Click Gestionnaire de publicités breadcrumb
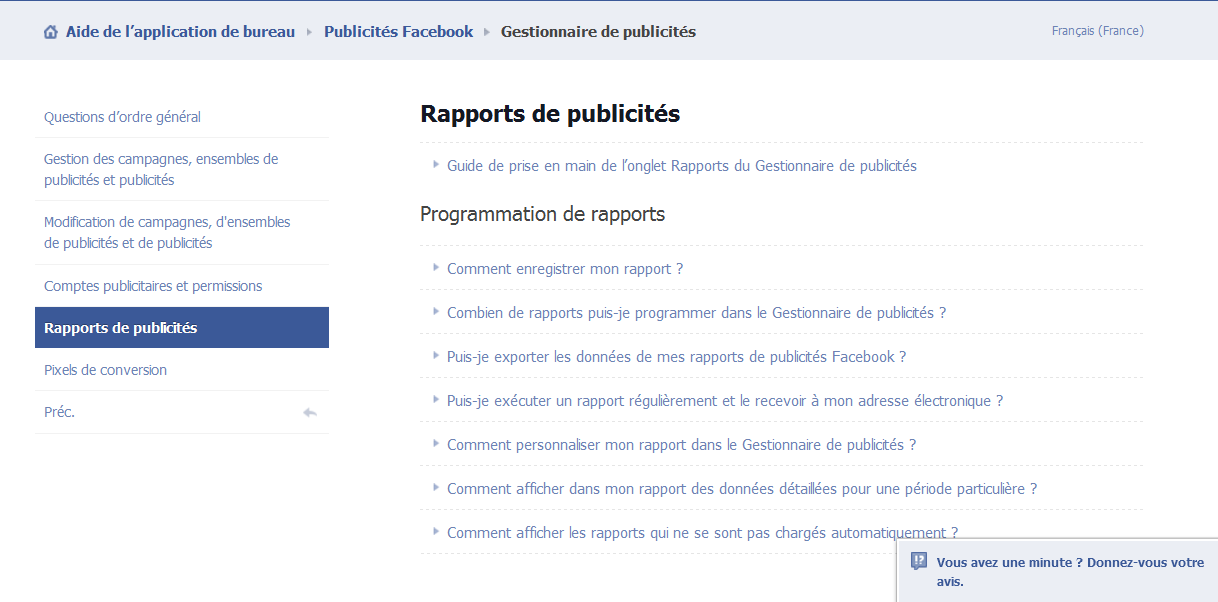This screenshot has width=1218, height=602. pos(598,31)
